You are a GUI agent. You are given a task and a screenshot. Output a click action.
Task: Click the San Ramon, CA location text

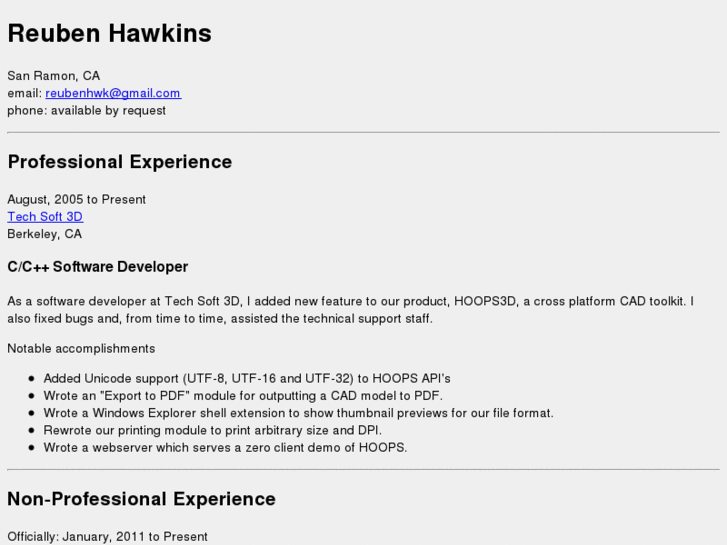54,76
